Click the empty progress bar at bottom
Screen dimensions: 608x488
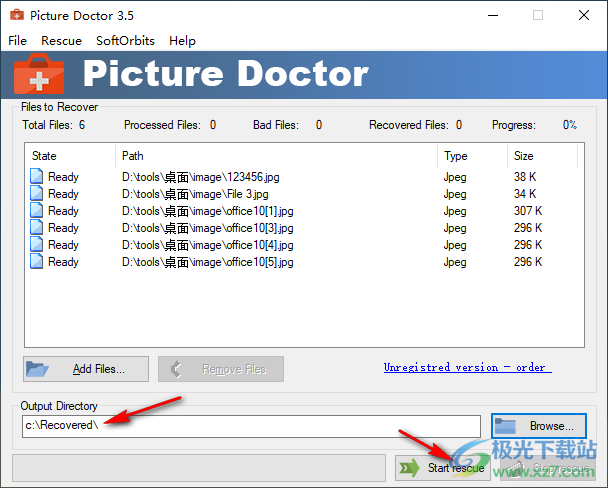(x=199, y=468)
